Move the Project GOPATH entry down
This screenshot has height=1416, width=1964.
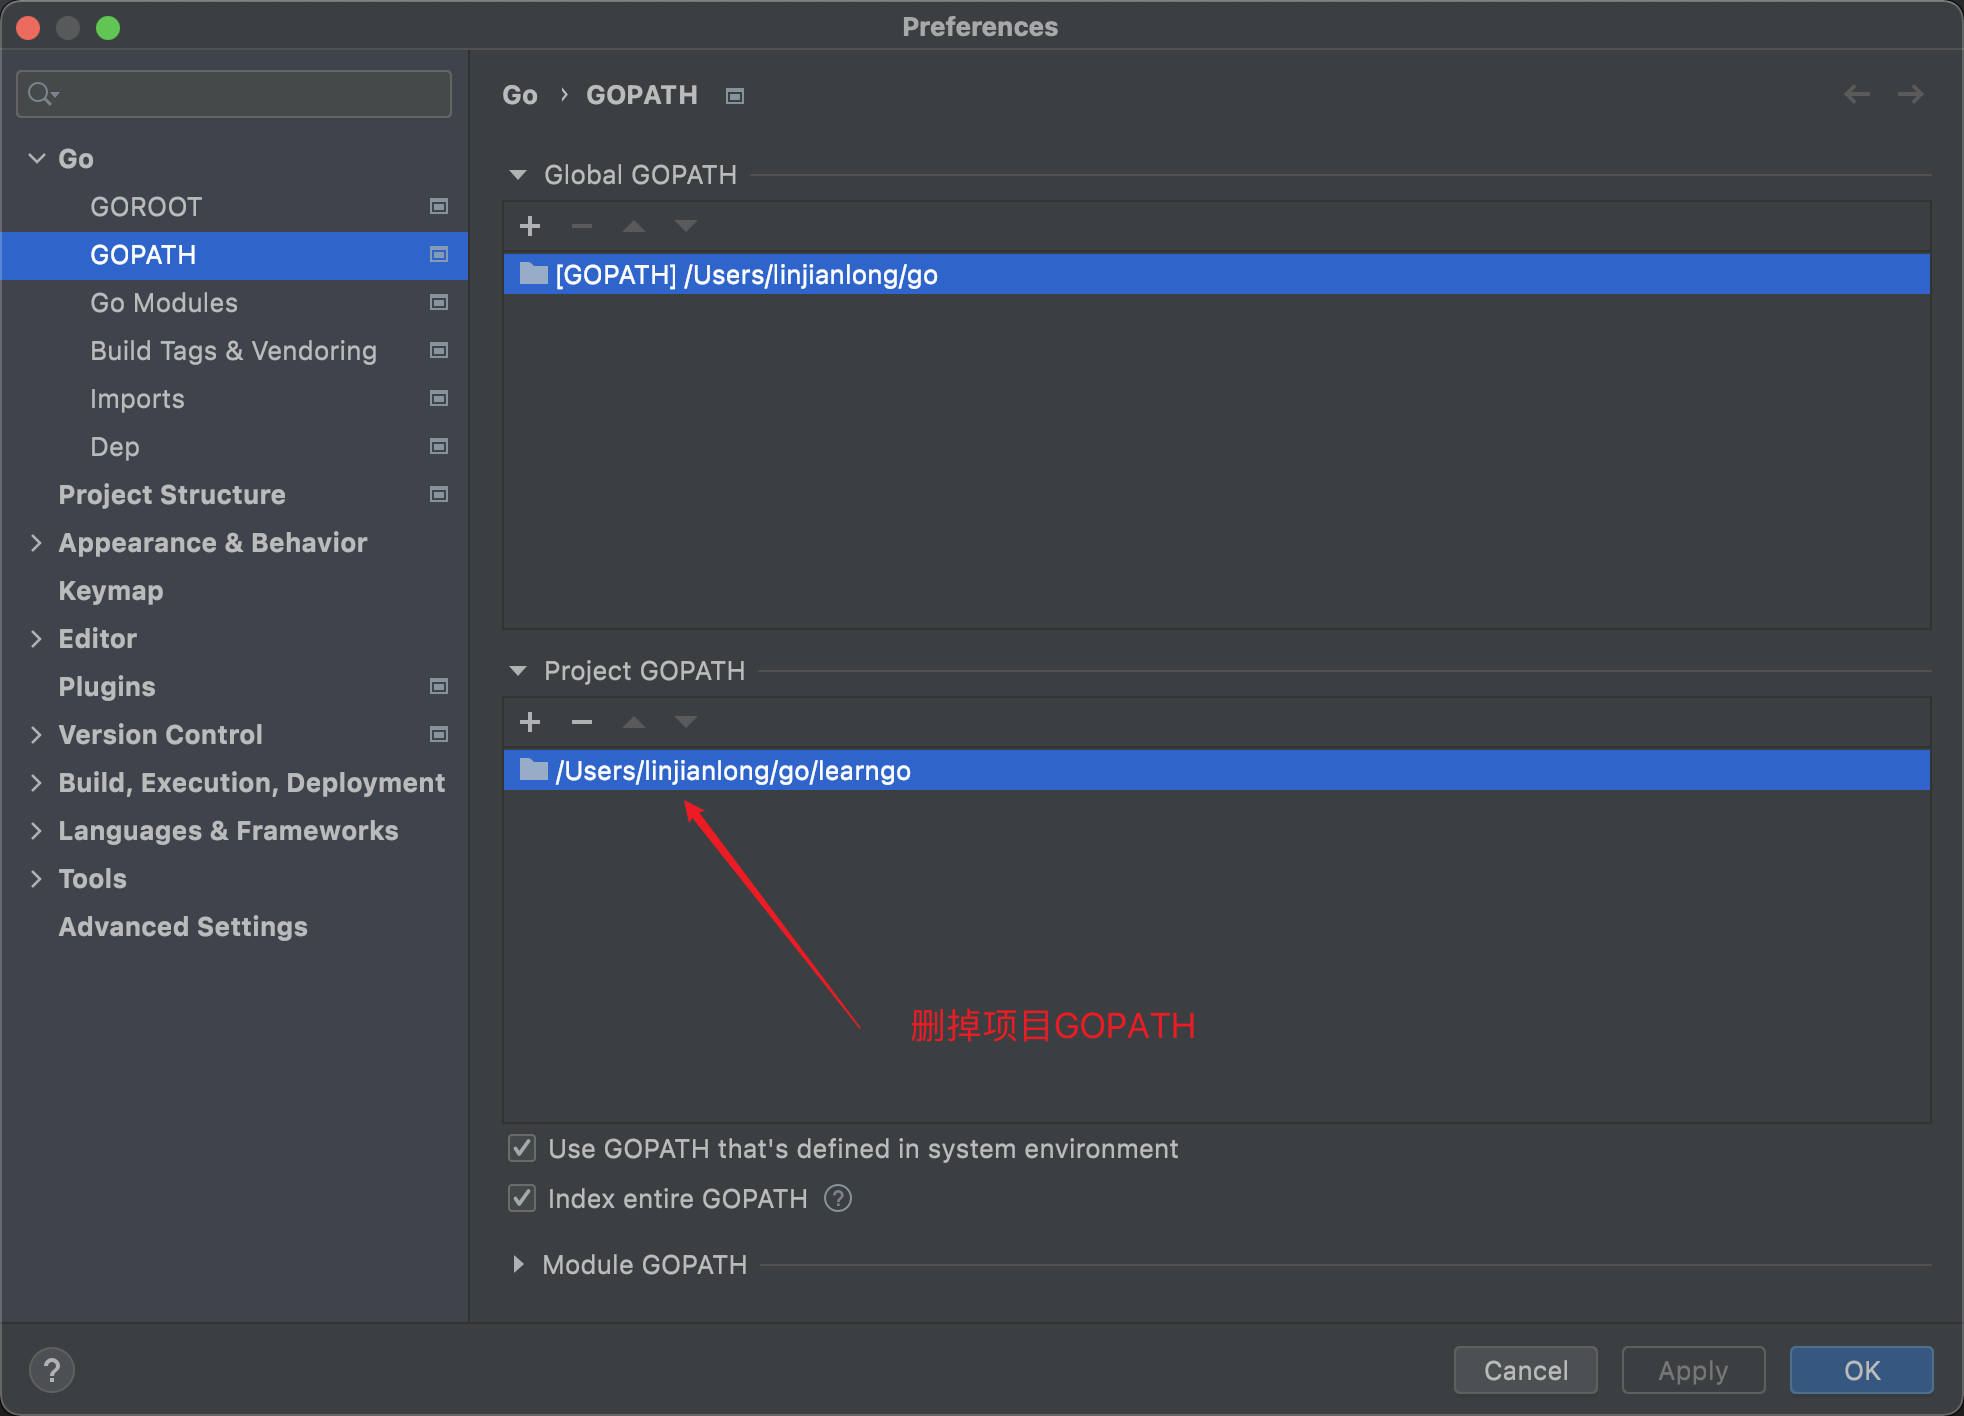(x=686, y=722)
